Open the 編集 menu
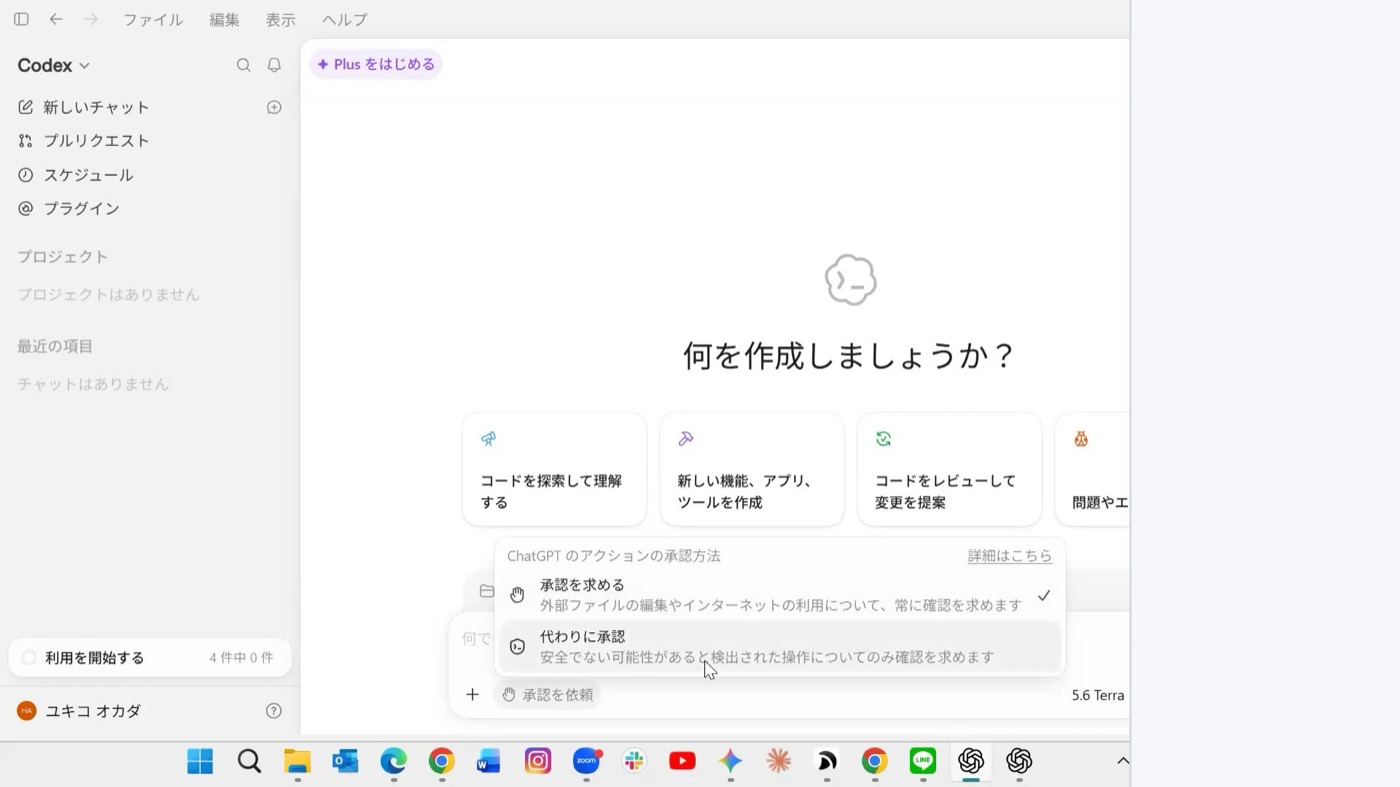Viewport: 1400px width, 787px height. click(x=225, y=20)
